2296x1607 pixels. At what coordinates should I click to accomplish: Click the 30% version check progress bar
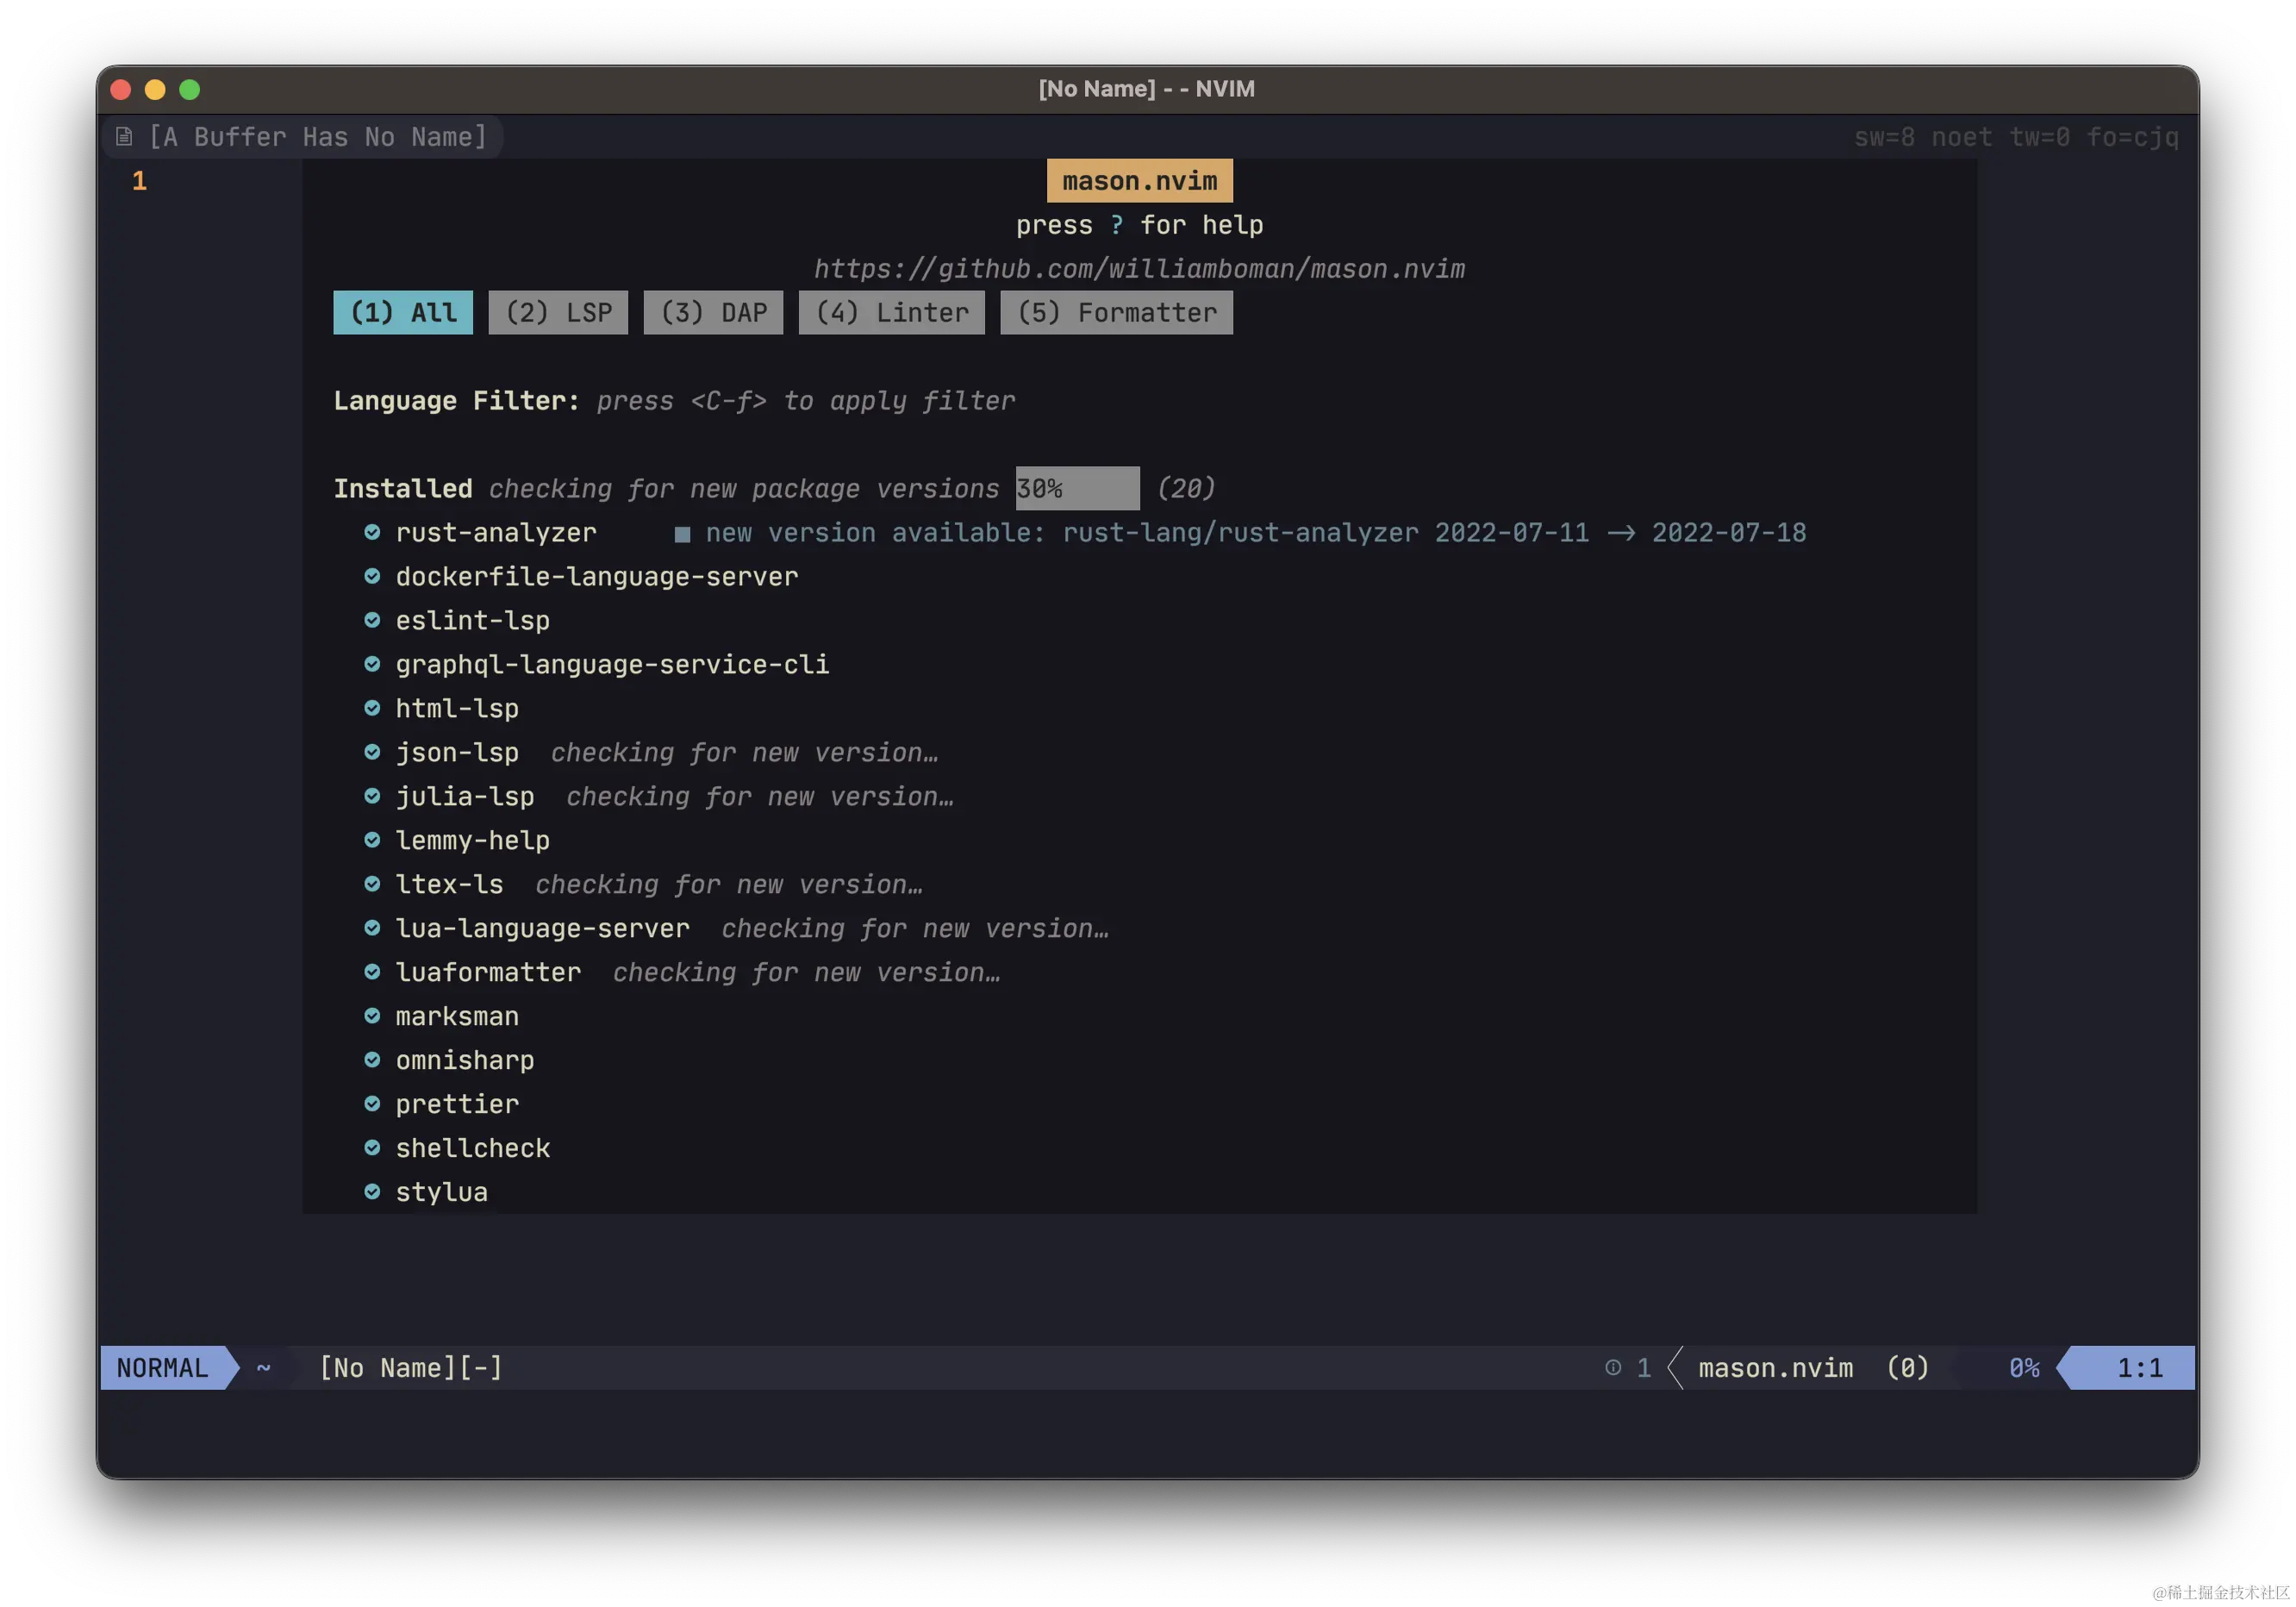tap(1077, 488)
